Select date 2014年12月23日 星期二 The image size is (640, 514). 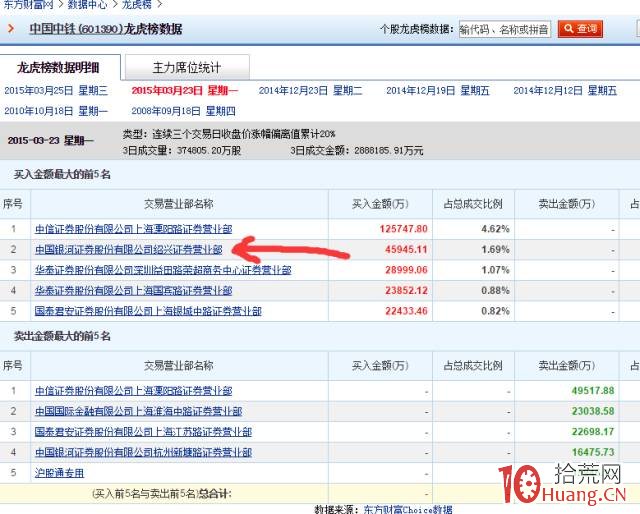click(311, 90)
